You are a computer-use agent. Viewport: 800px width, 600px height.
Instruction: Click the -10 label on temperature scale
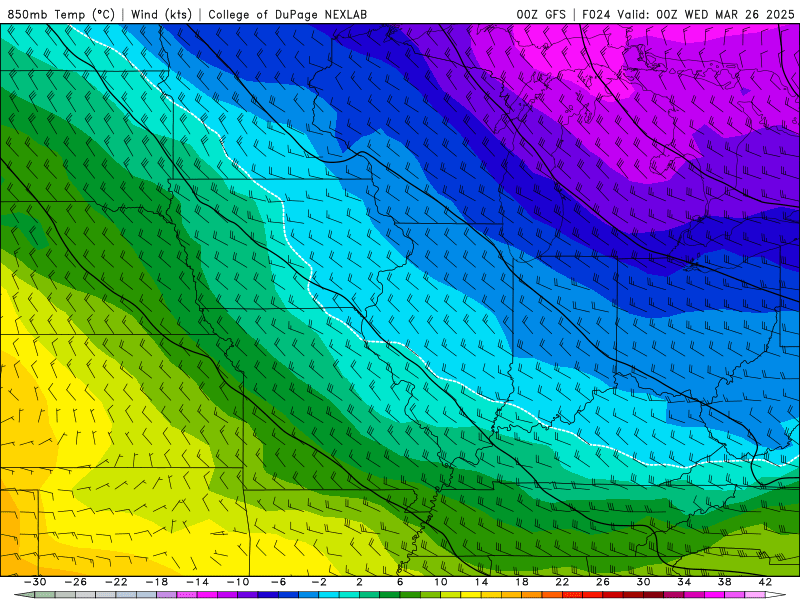click(238, 582)
